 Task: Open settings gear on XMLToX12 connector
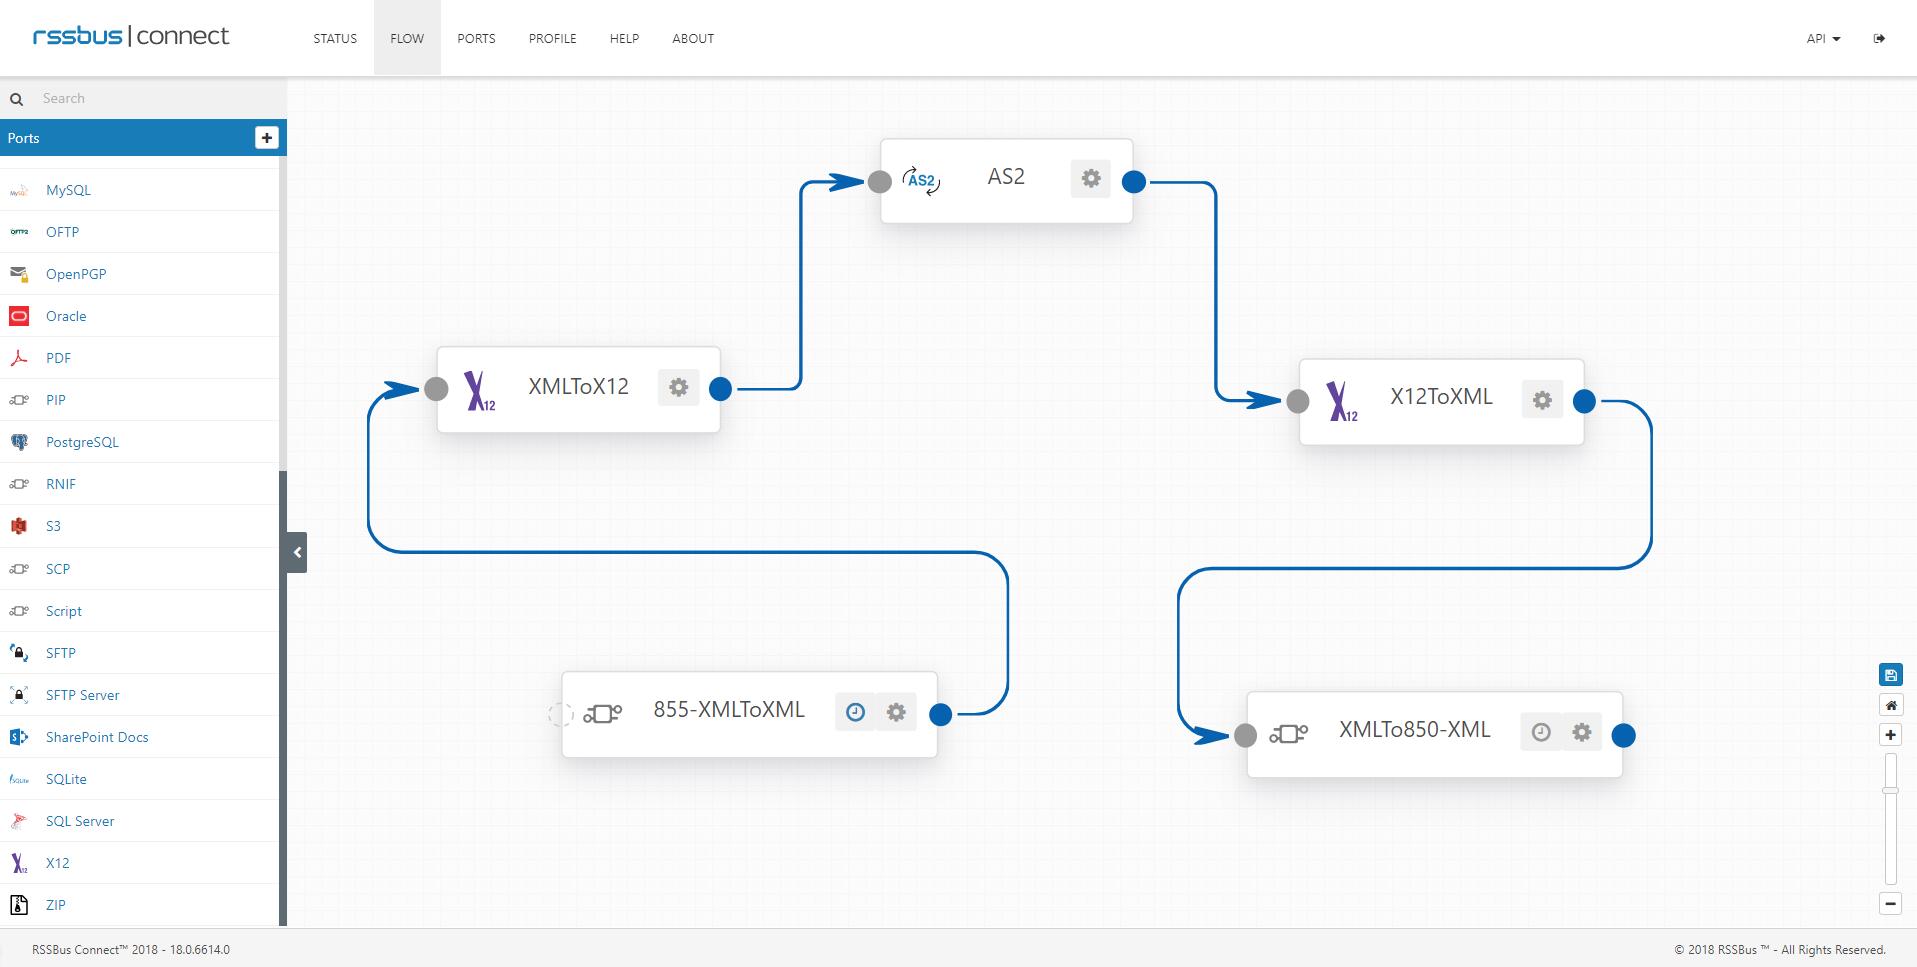tap(678, 388)
